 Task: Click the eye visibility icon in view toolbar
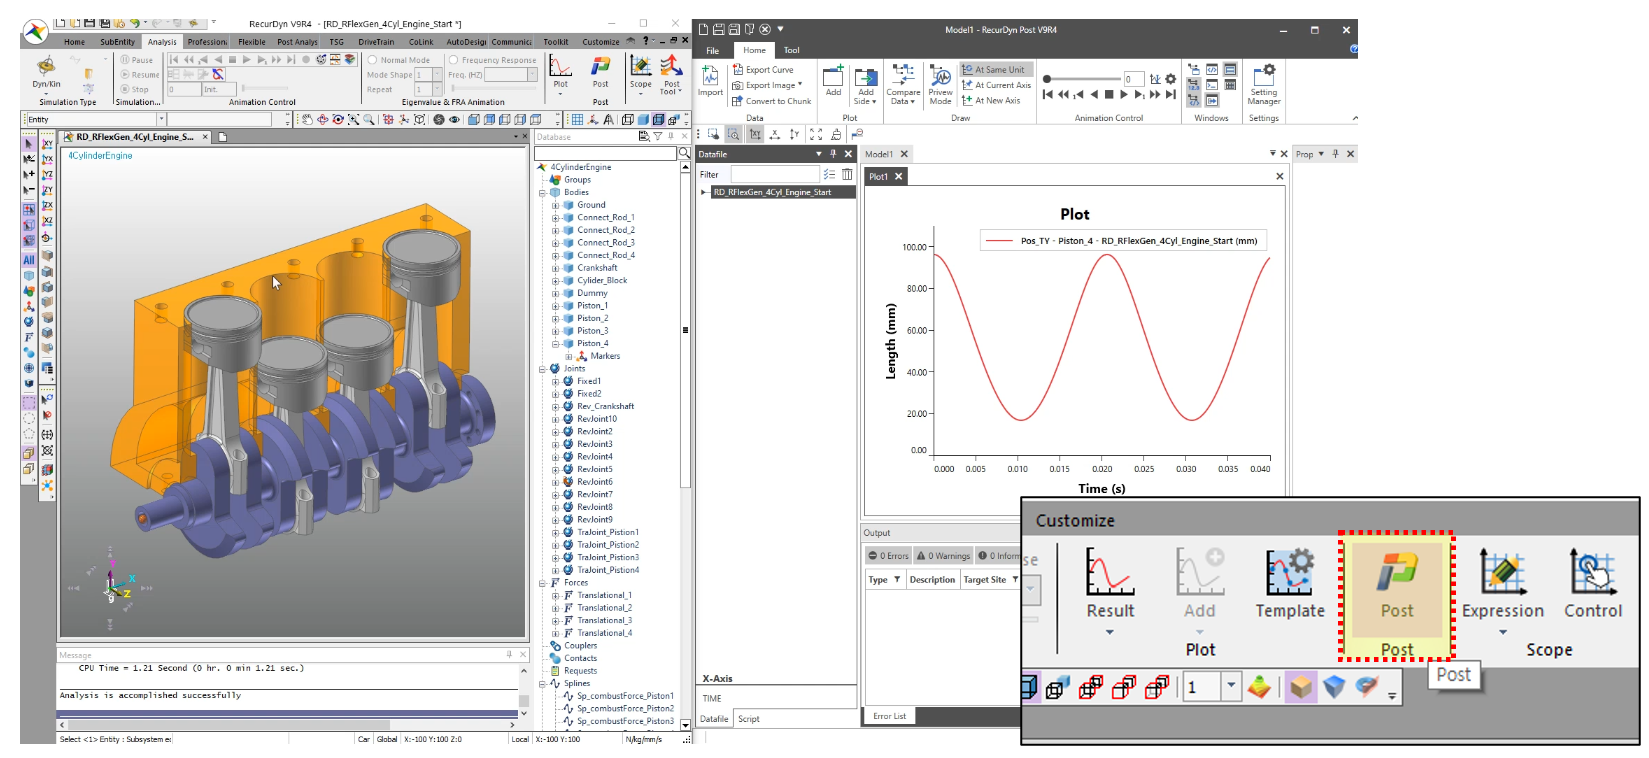click(x=454, y=119)
